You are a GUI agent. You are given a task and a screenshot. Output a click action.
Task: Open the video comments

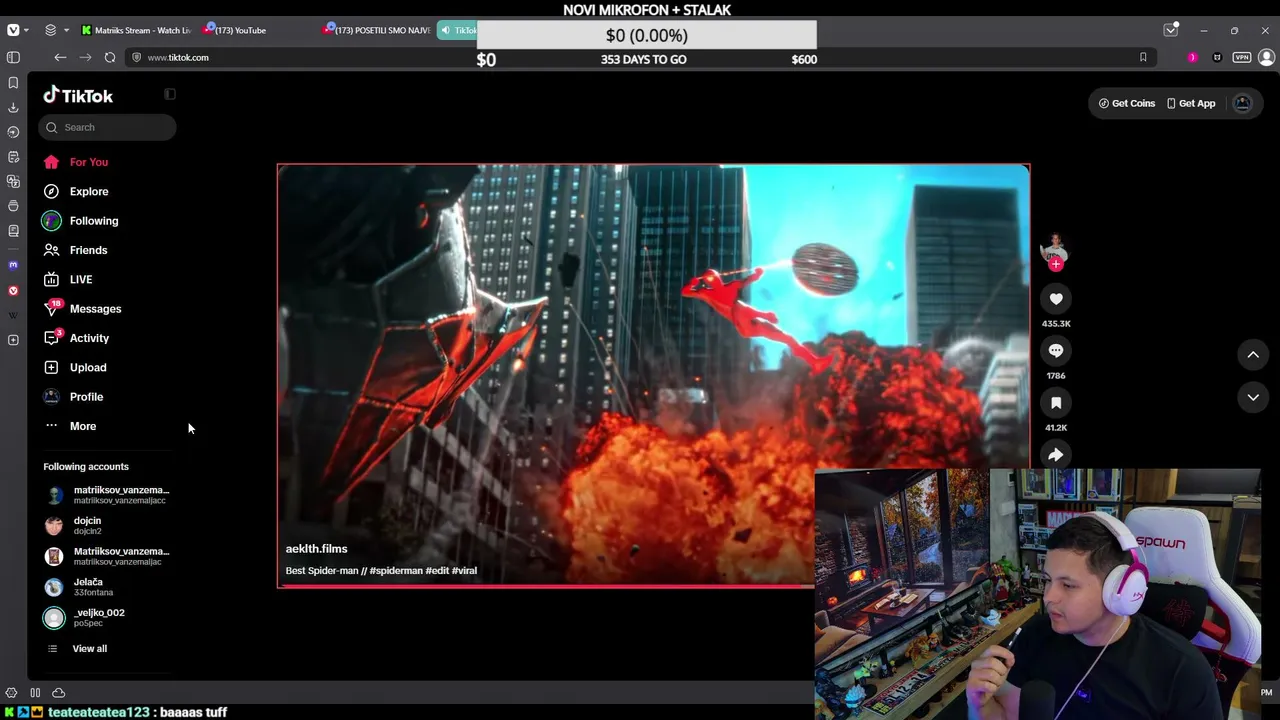pyautogui.click(x=1056, y=351)
